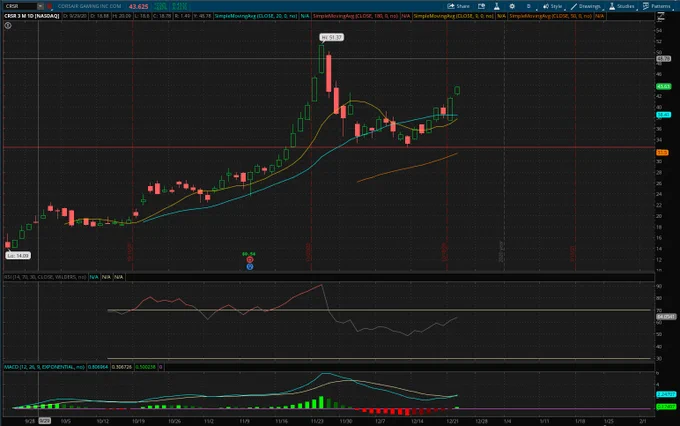Click the cyan SimpleMovingAvg (CLOSE, 20) label
The height and width of the screenshot is (426, 680).
pos(256,16)
